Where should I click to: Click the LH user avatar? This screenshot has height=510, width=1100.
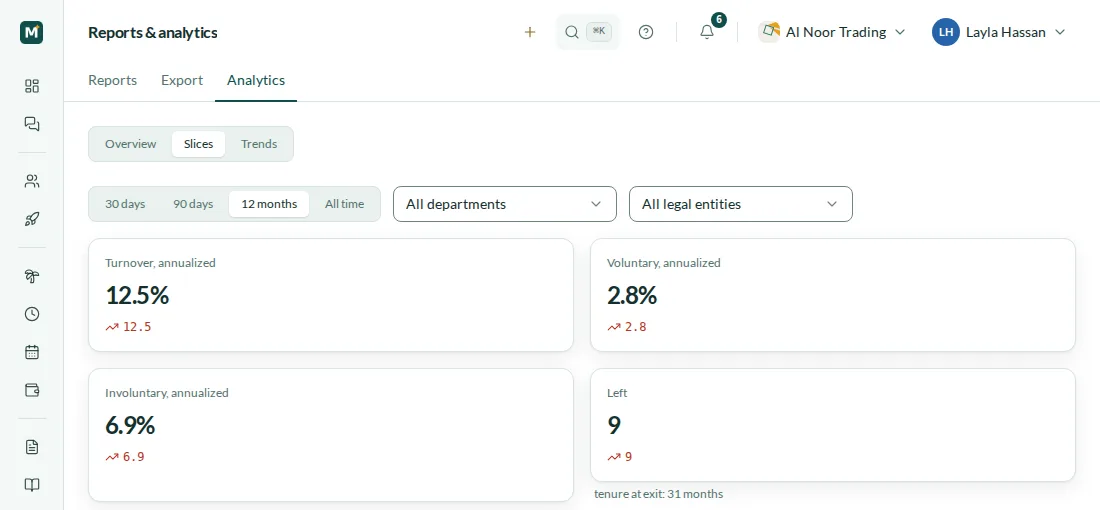[x=946, y=32]
